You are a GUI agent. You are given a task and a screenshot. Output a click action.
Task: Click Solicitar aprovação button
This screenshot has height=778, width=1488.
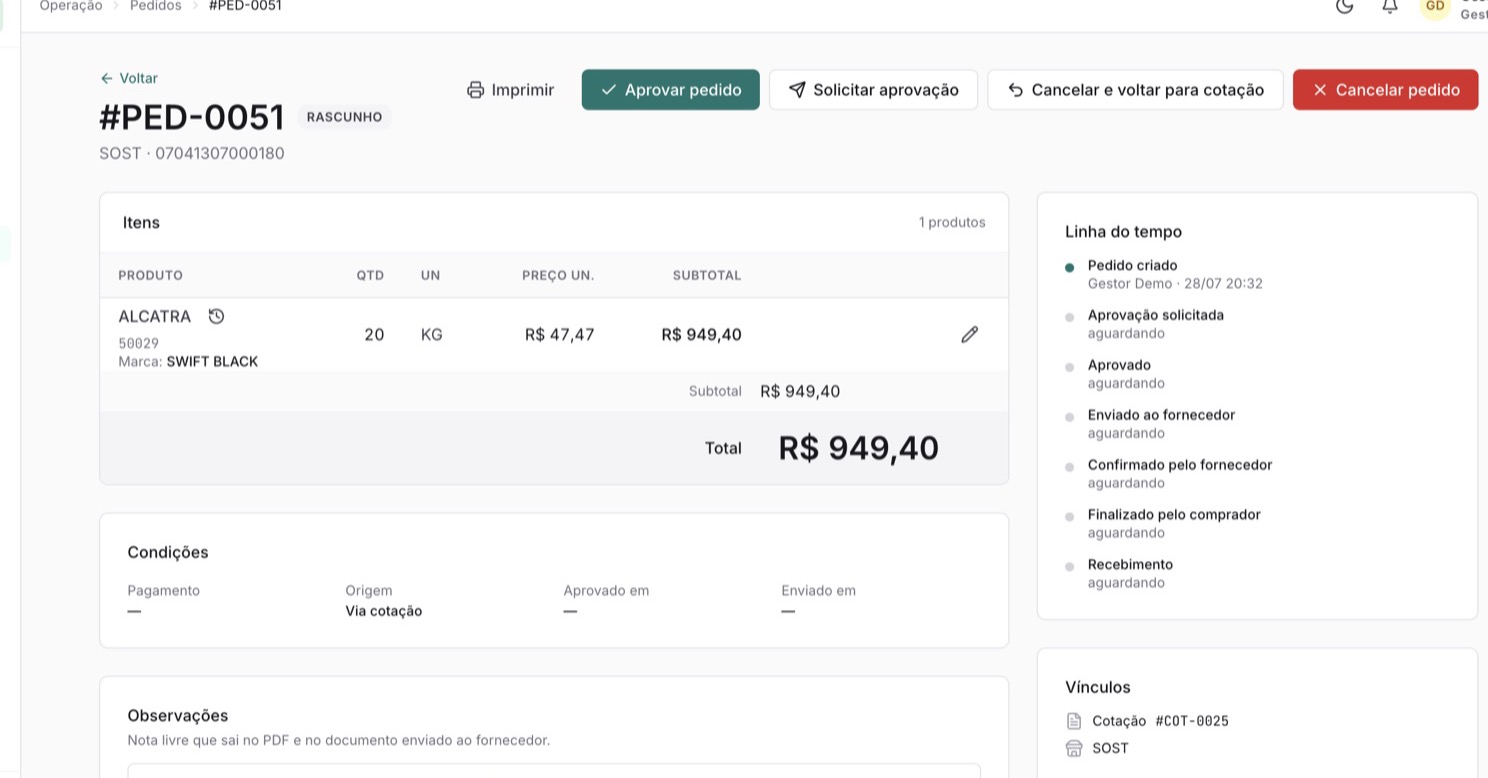(x=873, y=90)
